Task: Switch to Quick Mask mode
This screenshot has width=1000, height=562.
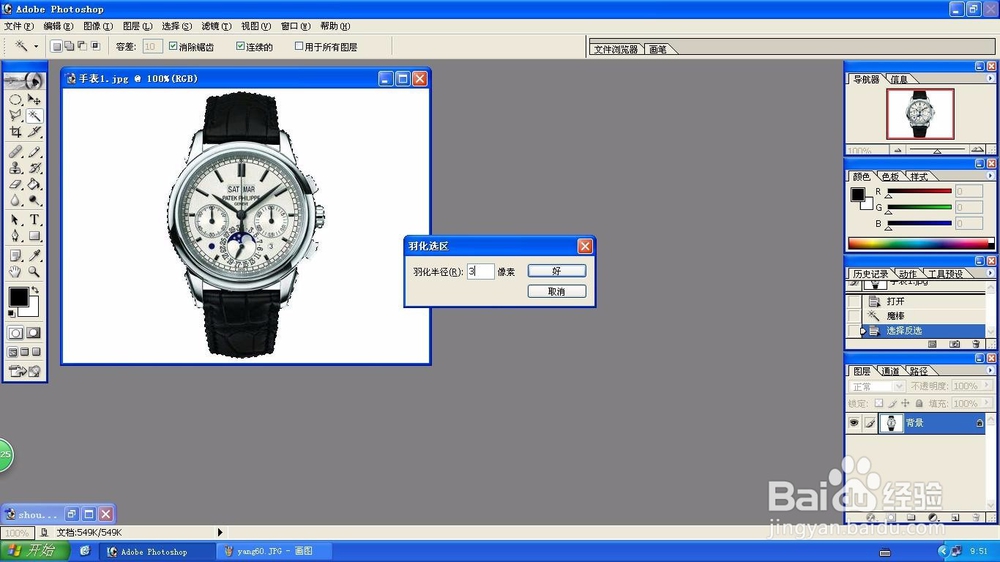Action: pos(34,333)
